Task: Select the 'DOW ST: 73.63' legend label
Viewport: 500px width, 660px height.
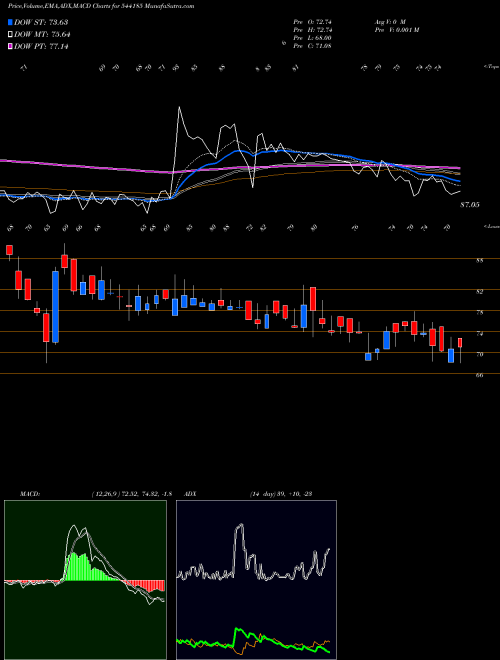Action: point(41,22)
